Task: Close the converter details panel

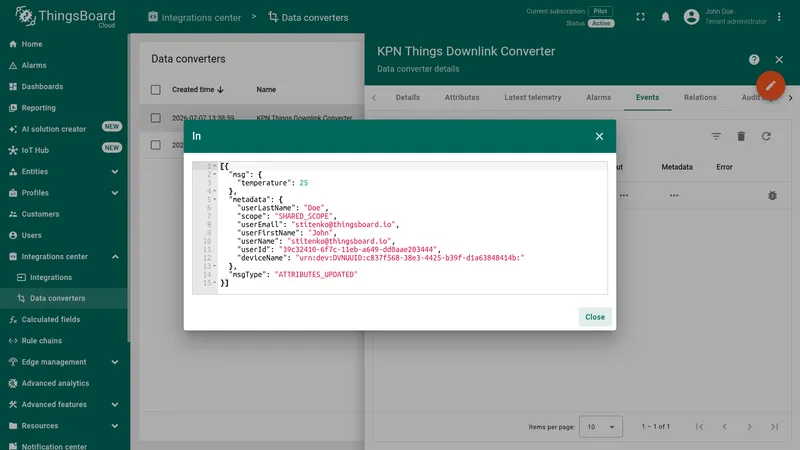Action: coord(779,60)
